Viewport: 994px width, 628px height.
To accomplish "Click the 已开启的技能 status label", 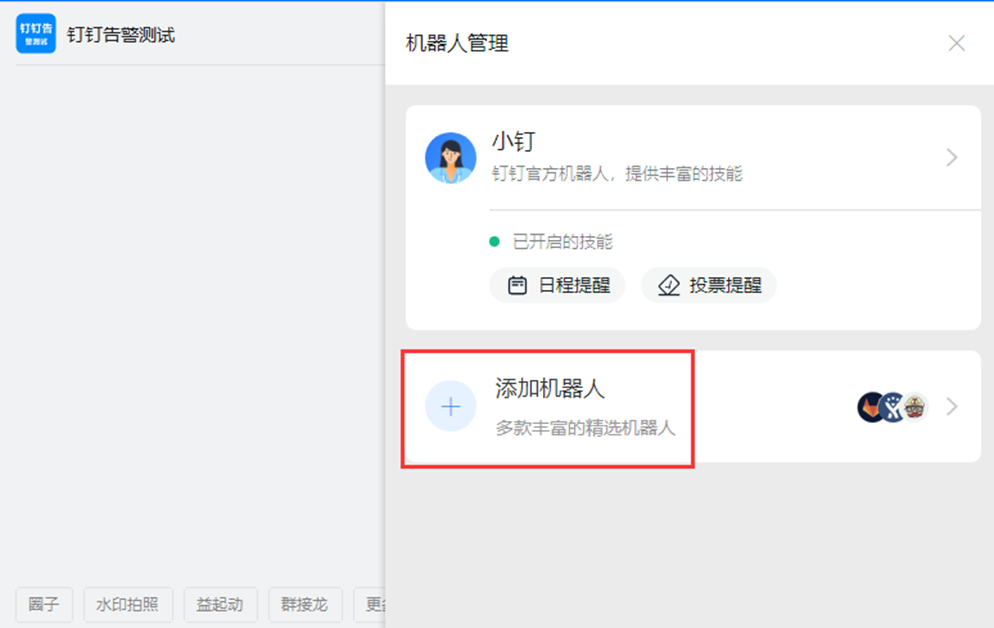I will tap(563, 241).
